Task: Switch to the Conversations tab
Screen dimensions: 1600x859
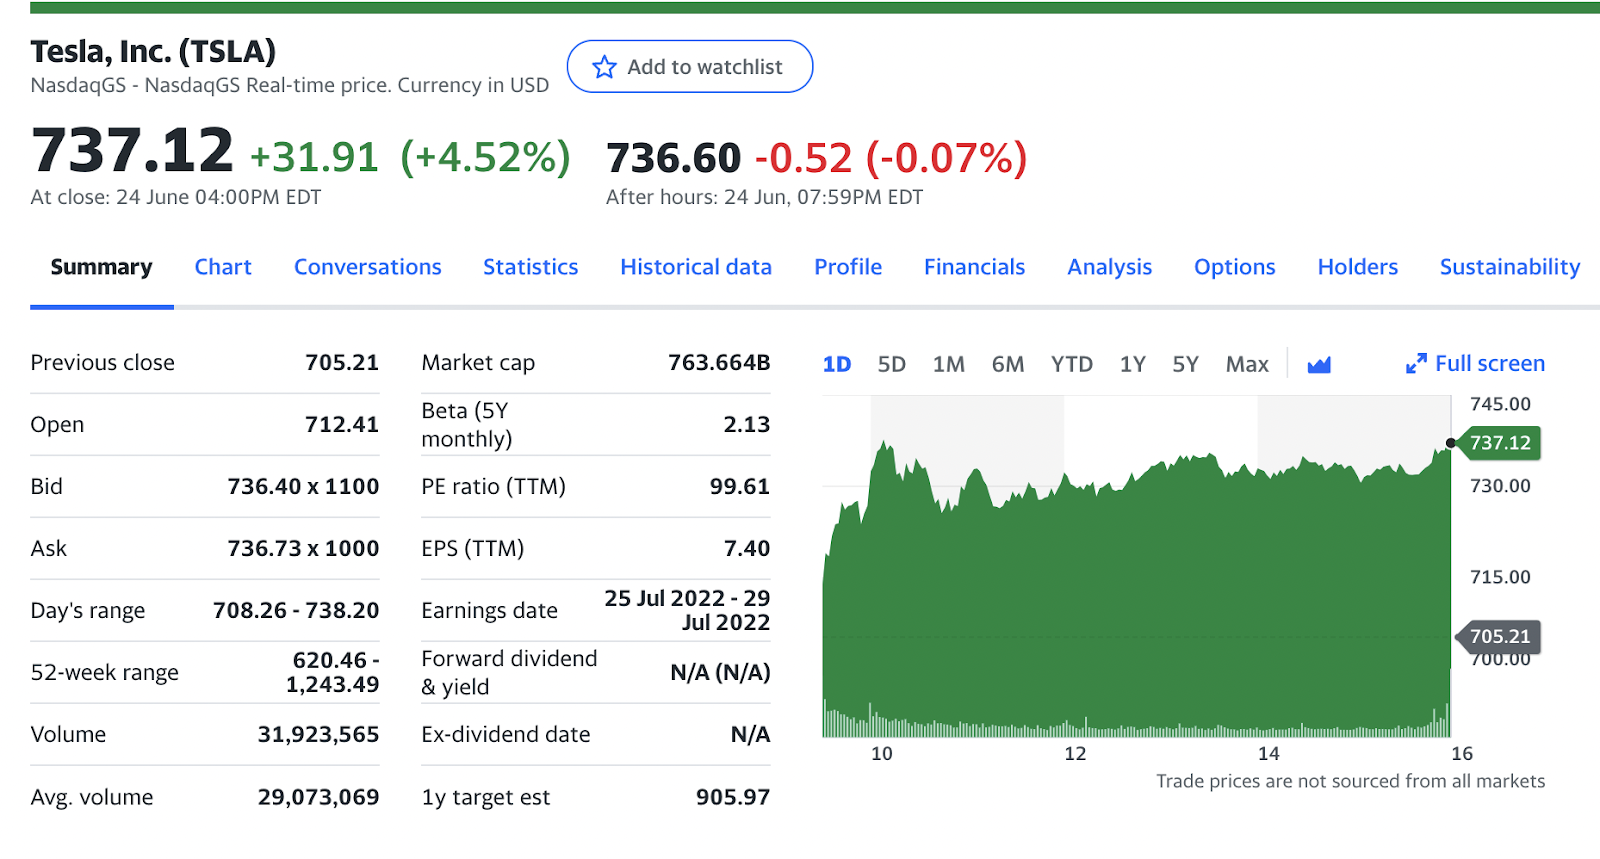Action: (x=368, y=267)
